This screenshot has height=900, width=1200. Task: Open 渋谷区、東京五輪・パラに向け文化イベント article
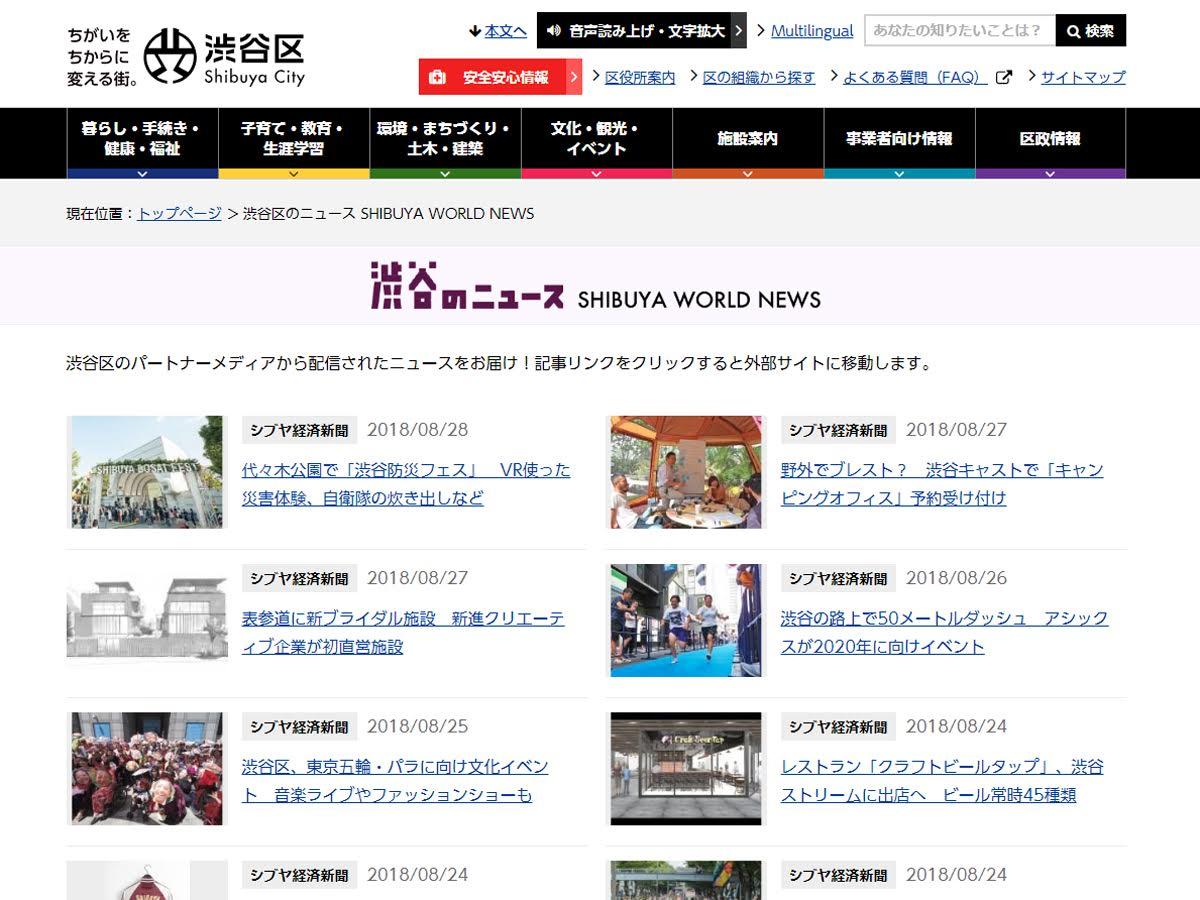395,781
